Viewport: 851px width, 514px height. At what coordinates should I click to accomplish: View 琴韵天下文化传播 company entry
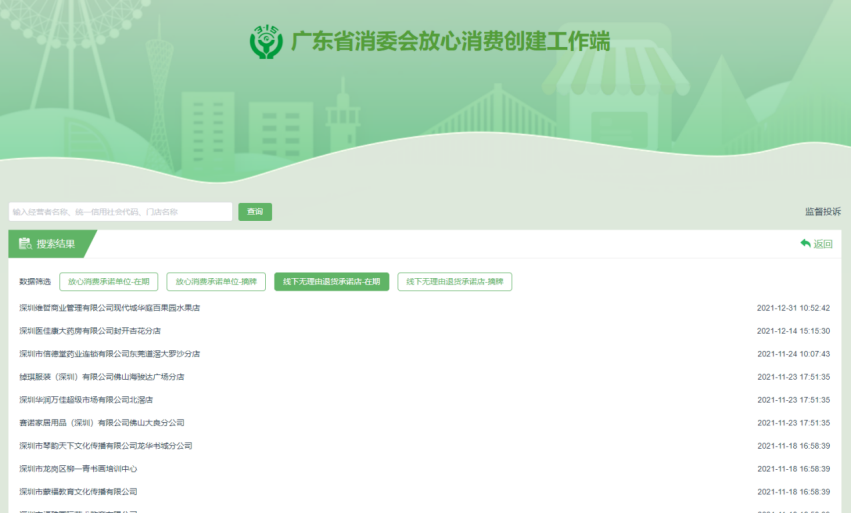tap(106, 446)
